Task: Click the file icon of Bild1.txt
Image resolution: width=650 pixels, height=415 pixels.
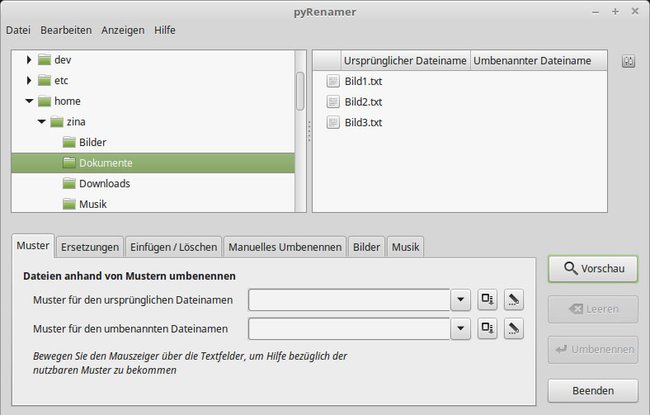Action: tap(333, 81)
